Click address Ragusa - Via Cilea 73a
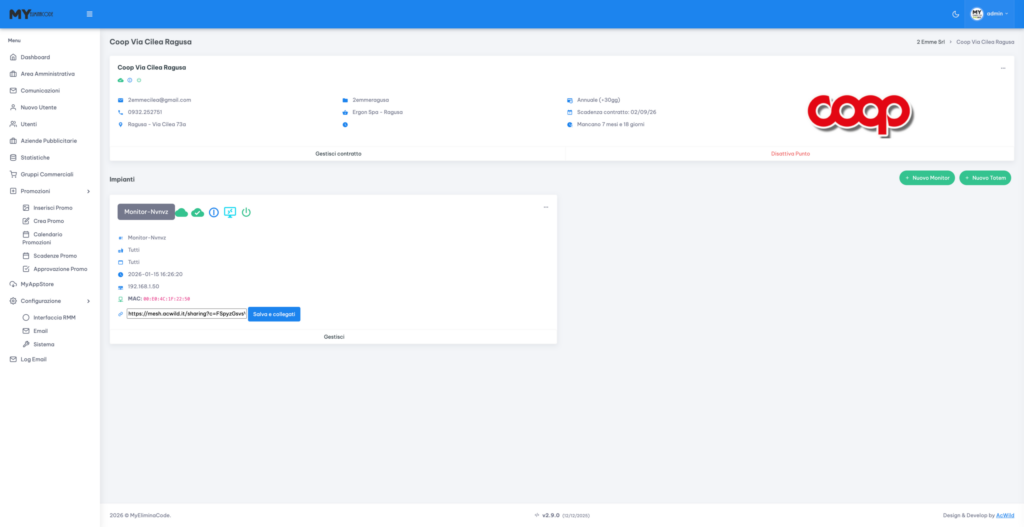 click(x=157, y=124)
